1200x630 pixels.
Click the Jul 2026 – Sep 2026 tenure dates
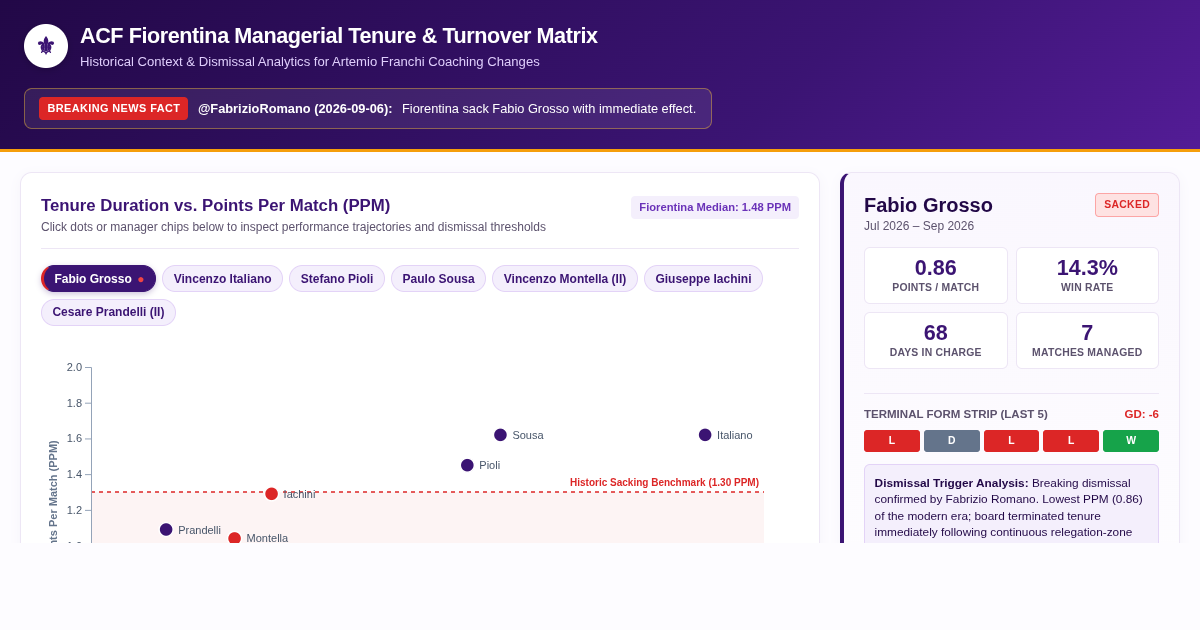[919, 226]
